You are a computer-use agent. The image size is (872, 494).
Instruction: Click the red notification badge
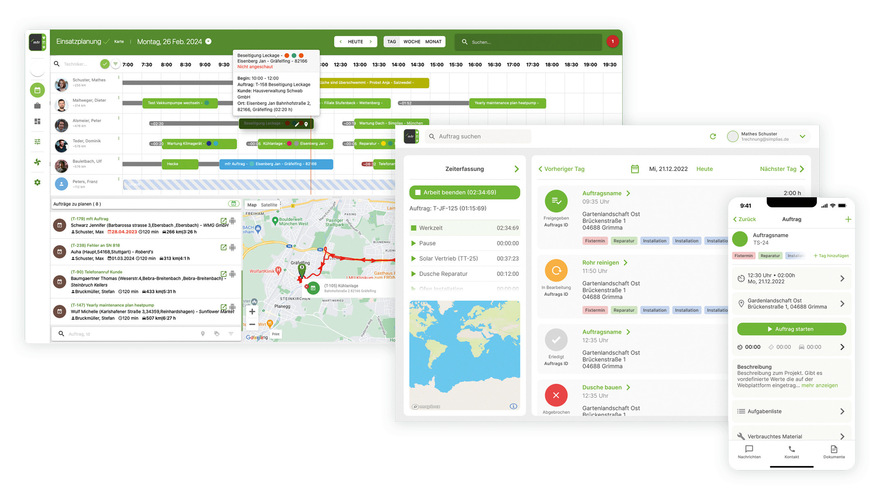[612, 42]
